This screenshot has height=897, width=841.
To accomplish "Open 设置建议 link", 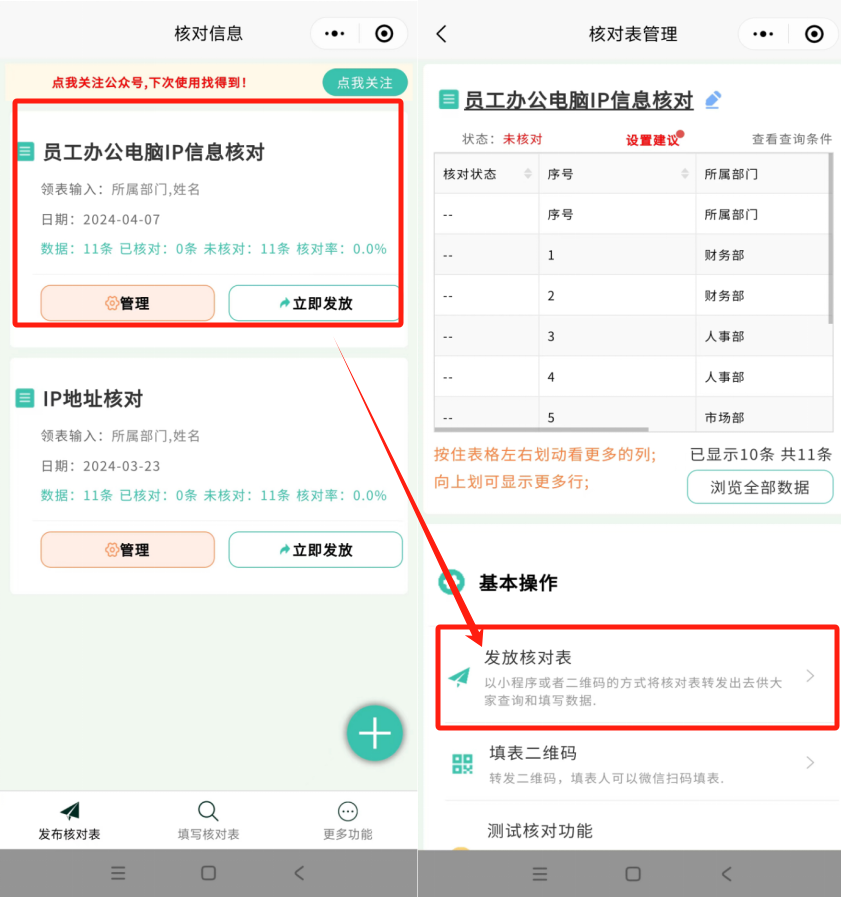I will click(652, 140).
